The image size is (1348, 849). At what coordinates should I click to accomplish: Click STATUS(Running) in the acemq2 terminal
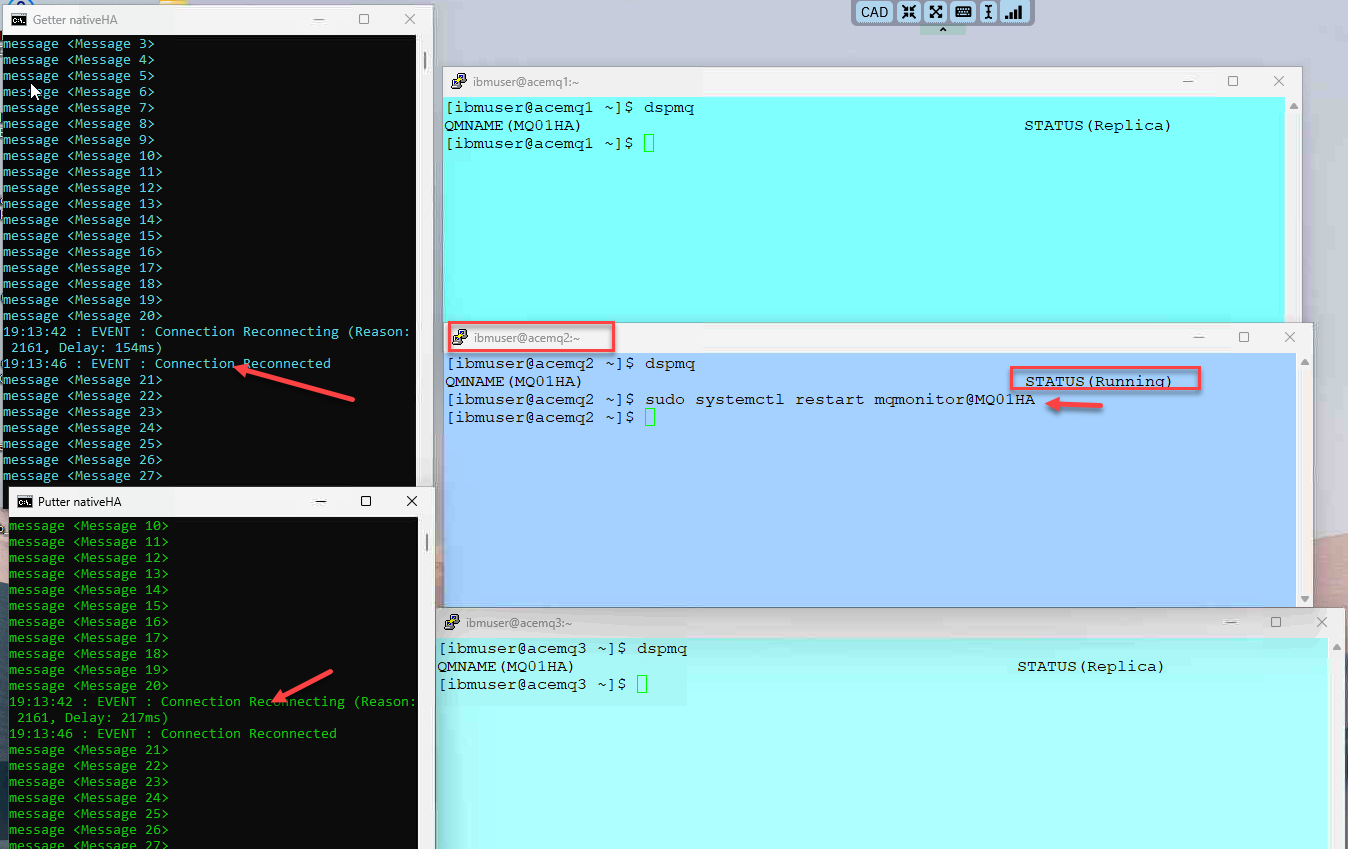click(x=1098, y=381)
